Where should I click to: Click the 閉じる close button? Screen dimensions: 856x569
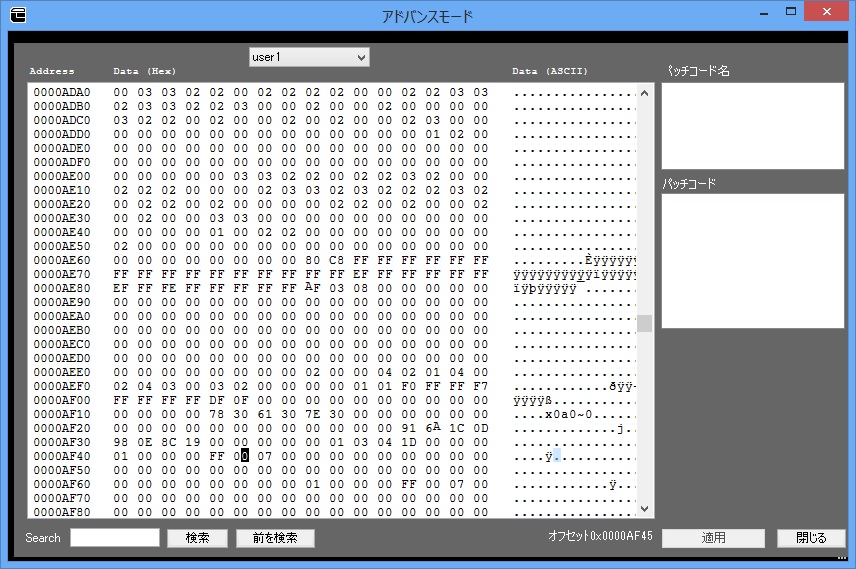811,538
